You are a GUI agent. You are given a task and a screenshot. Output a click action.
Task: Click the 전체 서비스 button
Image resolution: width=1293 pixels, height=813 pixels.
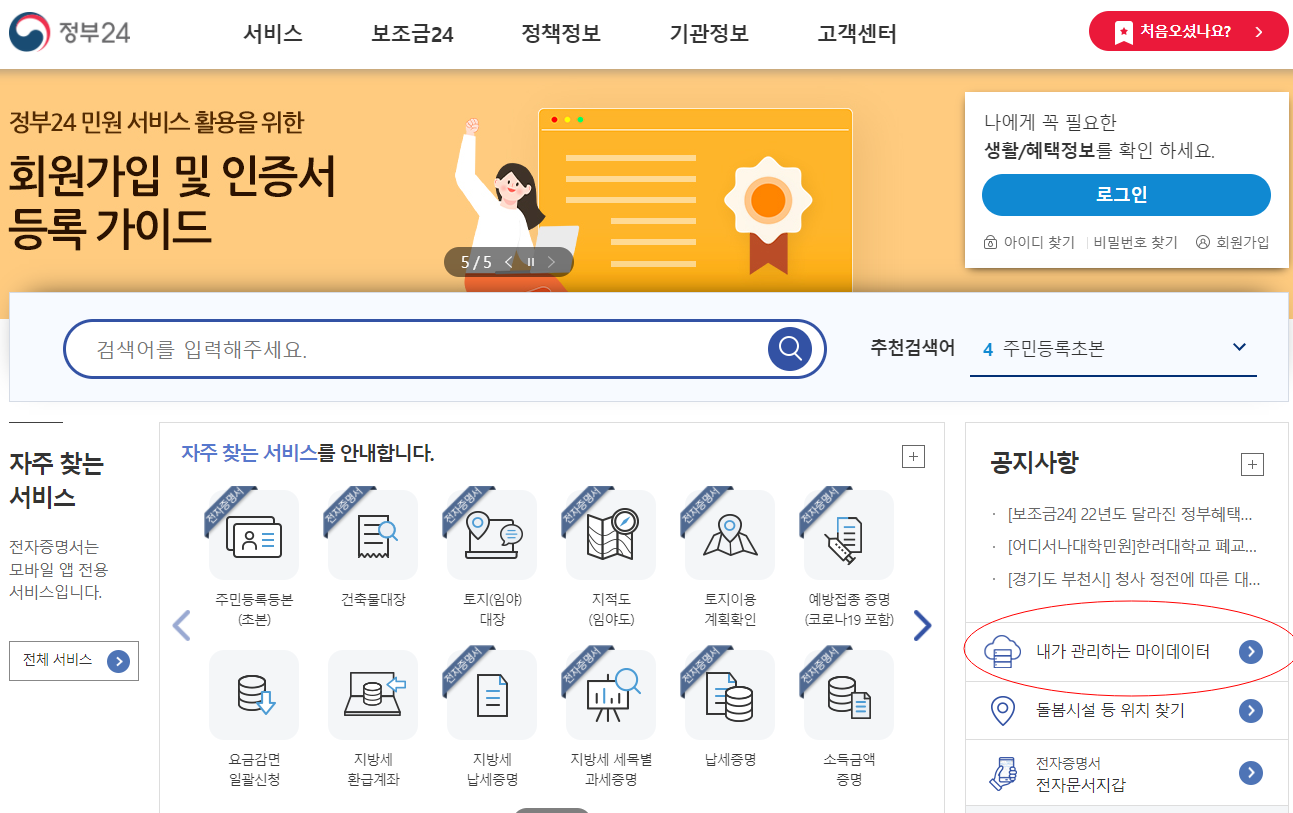pos(74,661)
